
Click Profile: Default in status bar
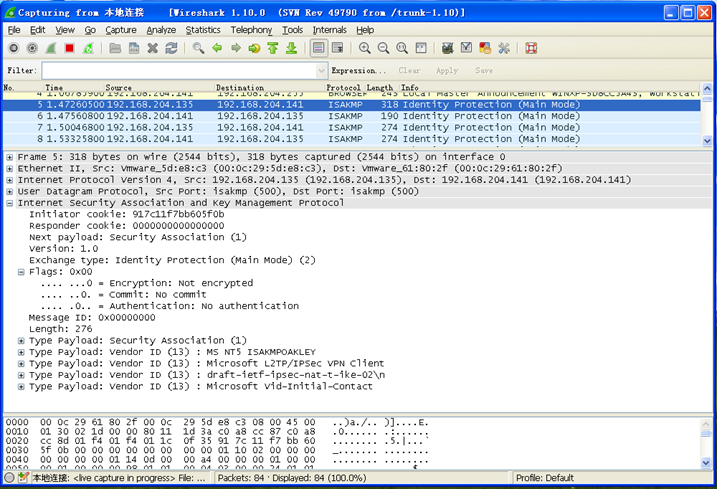[x=546, y=478]
